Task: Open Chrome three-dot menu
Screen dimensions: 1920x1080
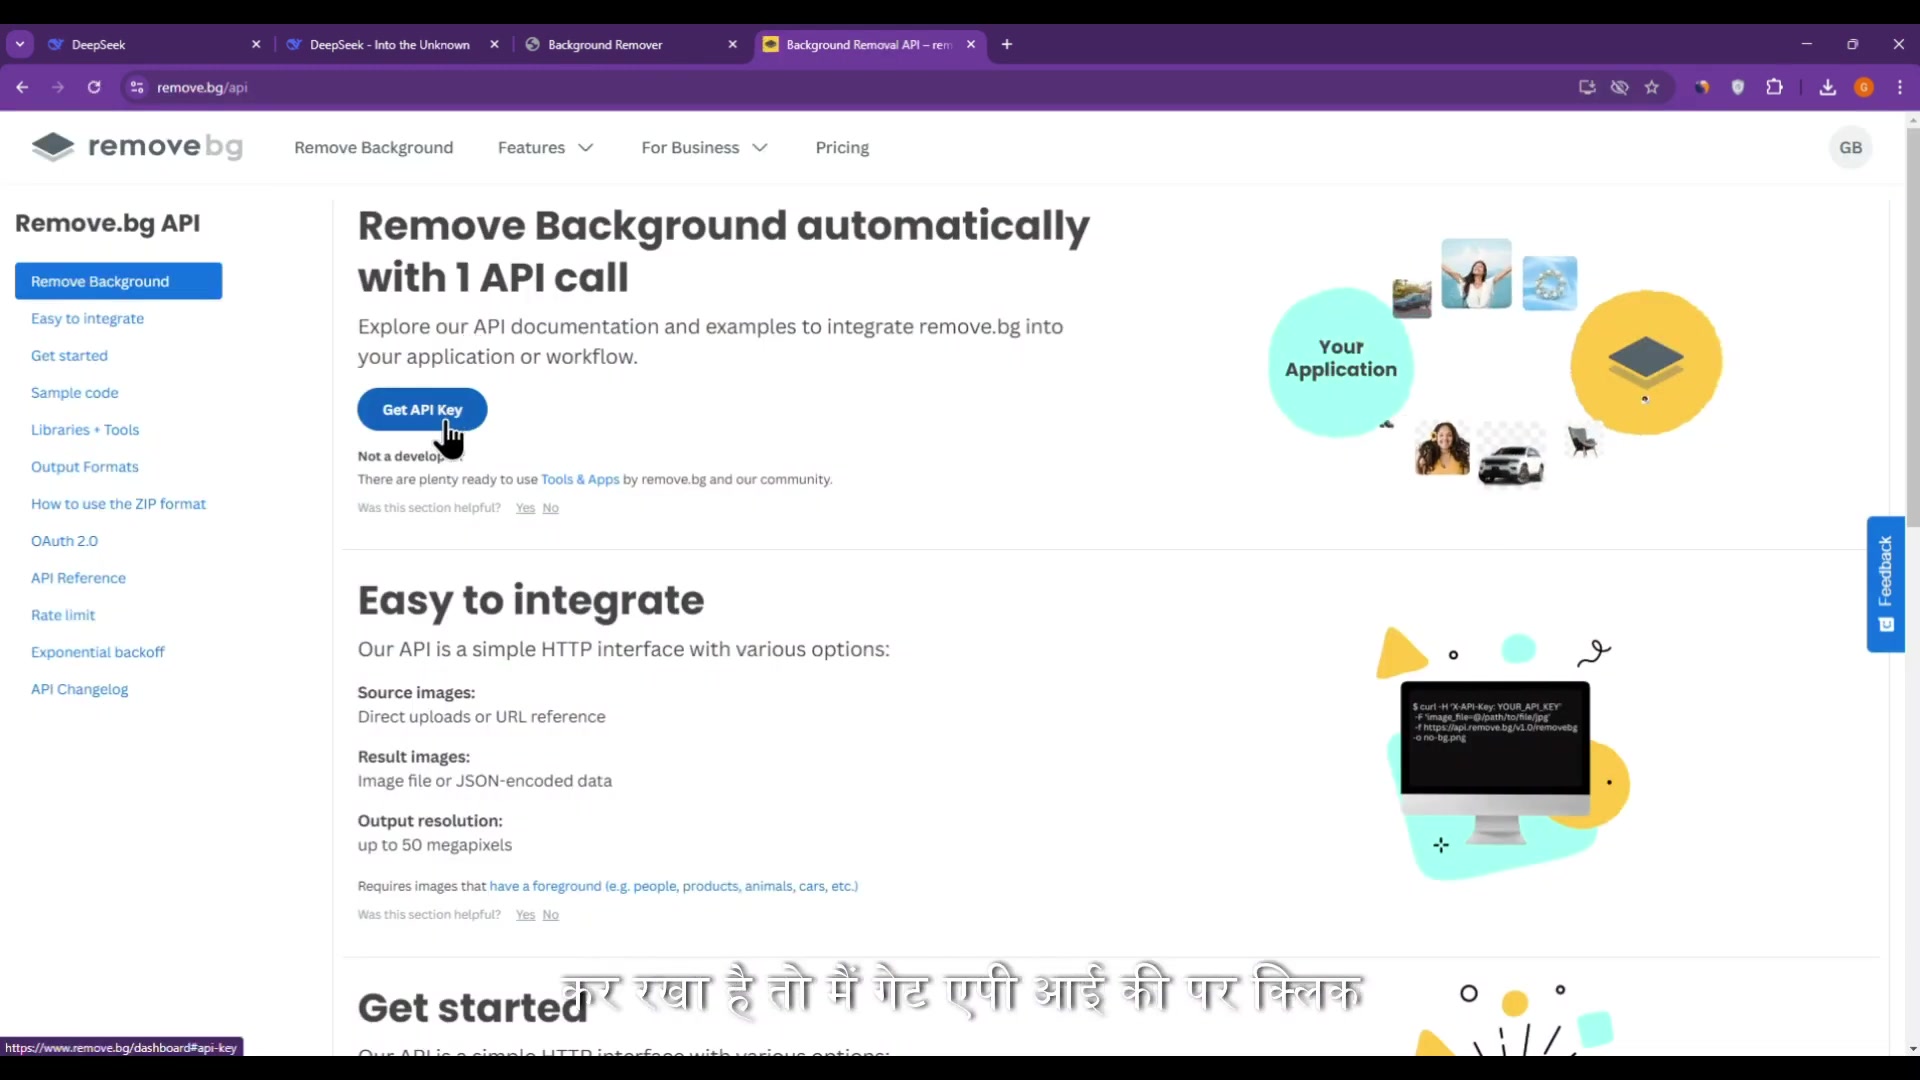Action: [x=1900, y=87]
